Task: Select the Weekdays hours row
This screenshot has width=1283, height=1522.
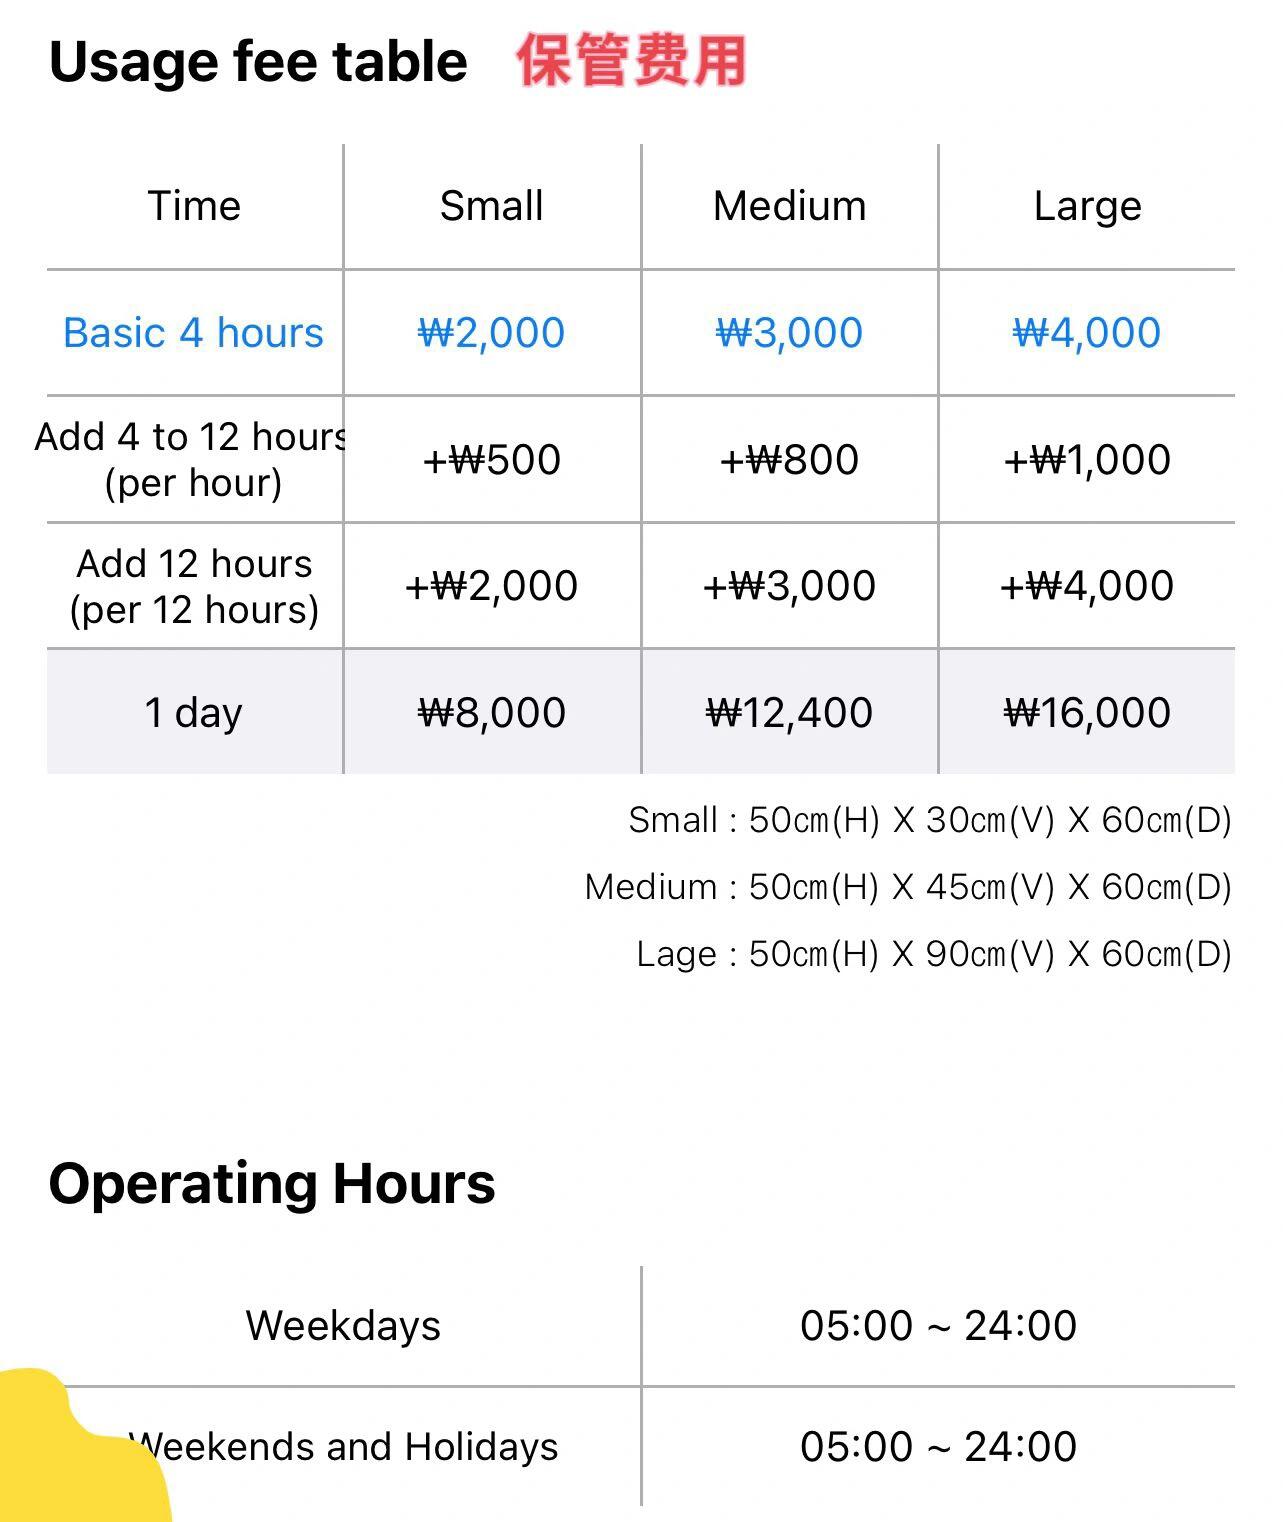Action: (x=641, y=1326)
